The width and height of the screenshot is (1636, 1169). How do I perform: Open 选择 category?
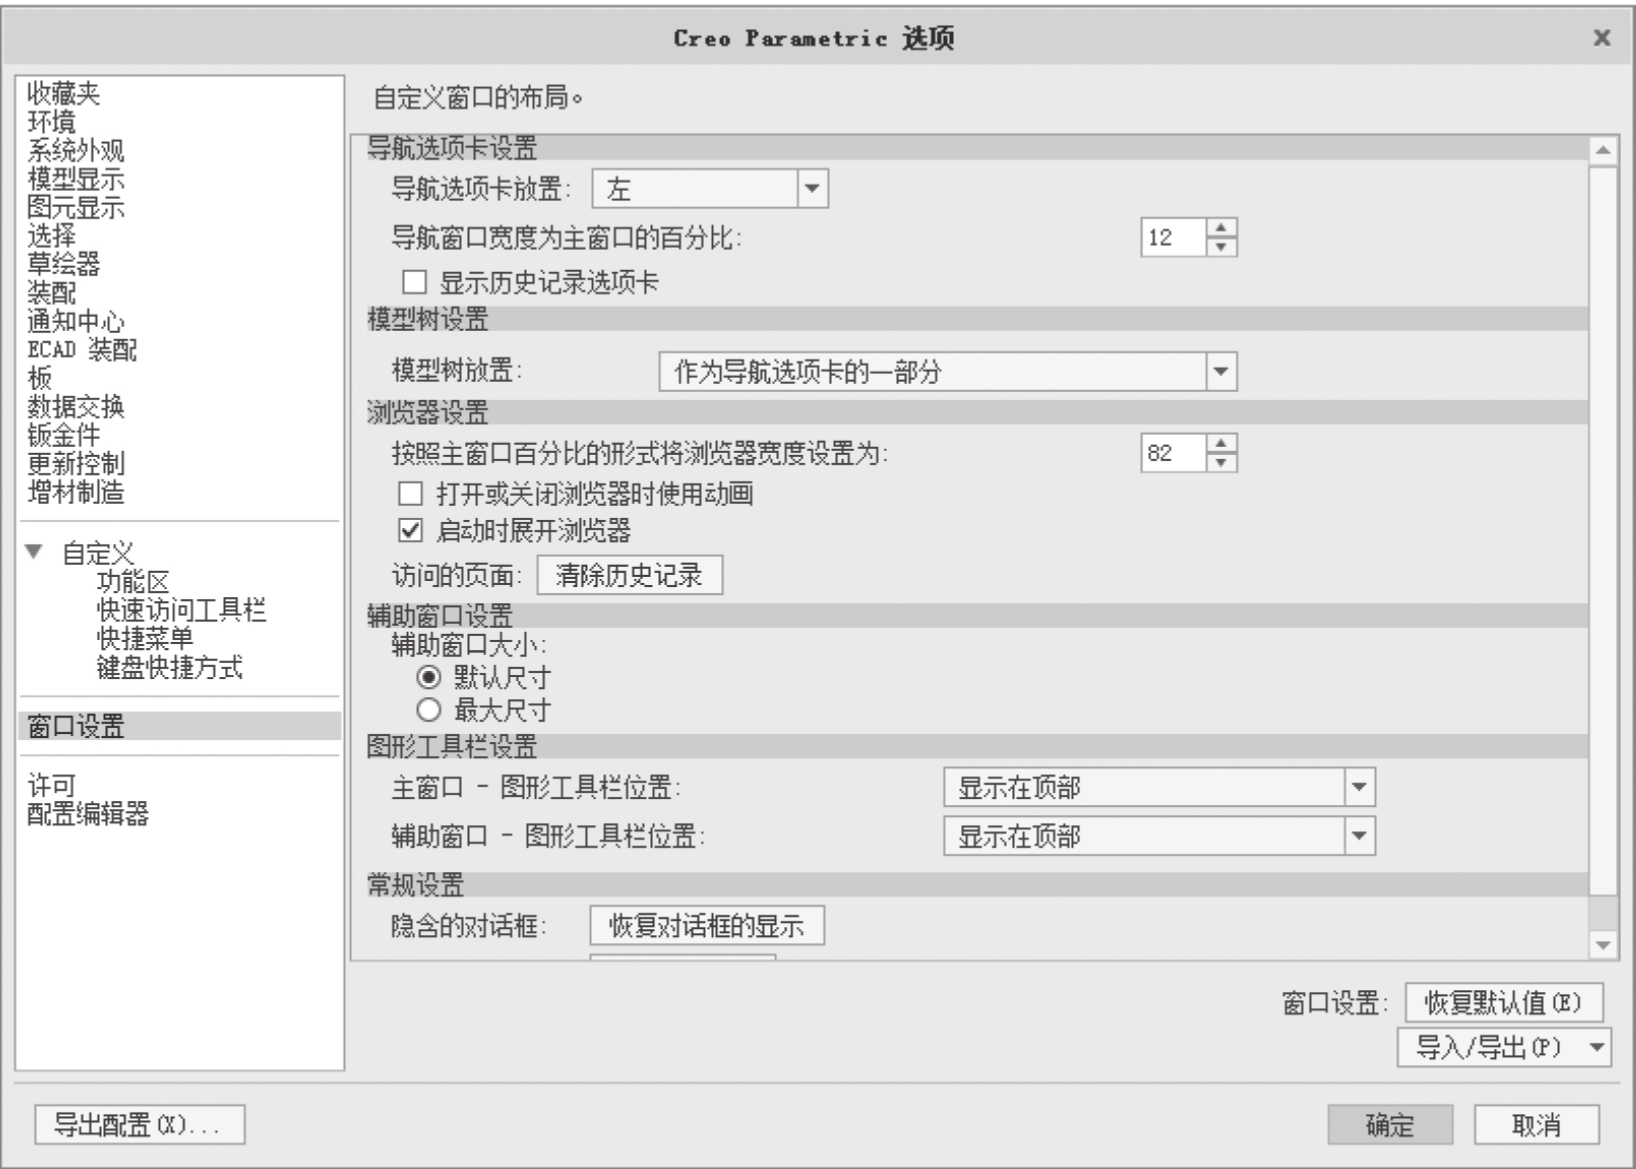click(x=51, y=235)
